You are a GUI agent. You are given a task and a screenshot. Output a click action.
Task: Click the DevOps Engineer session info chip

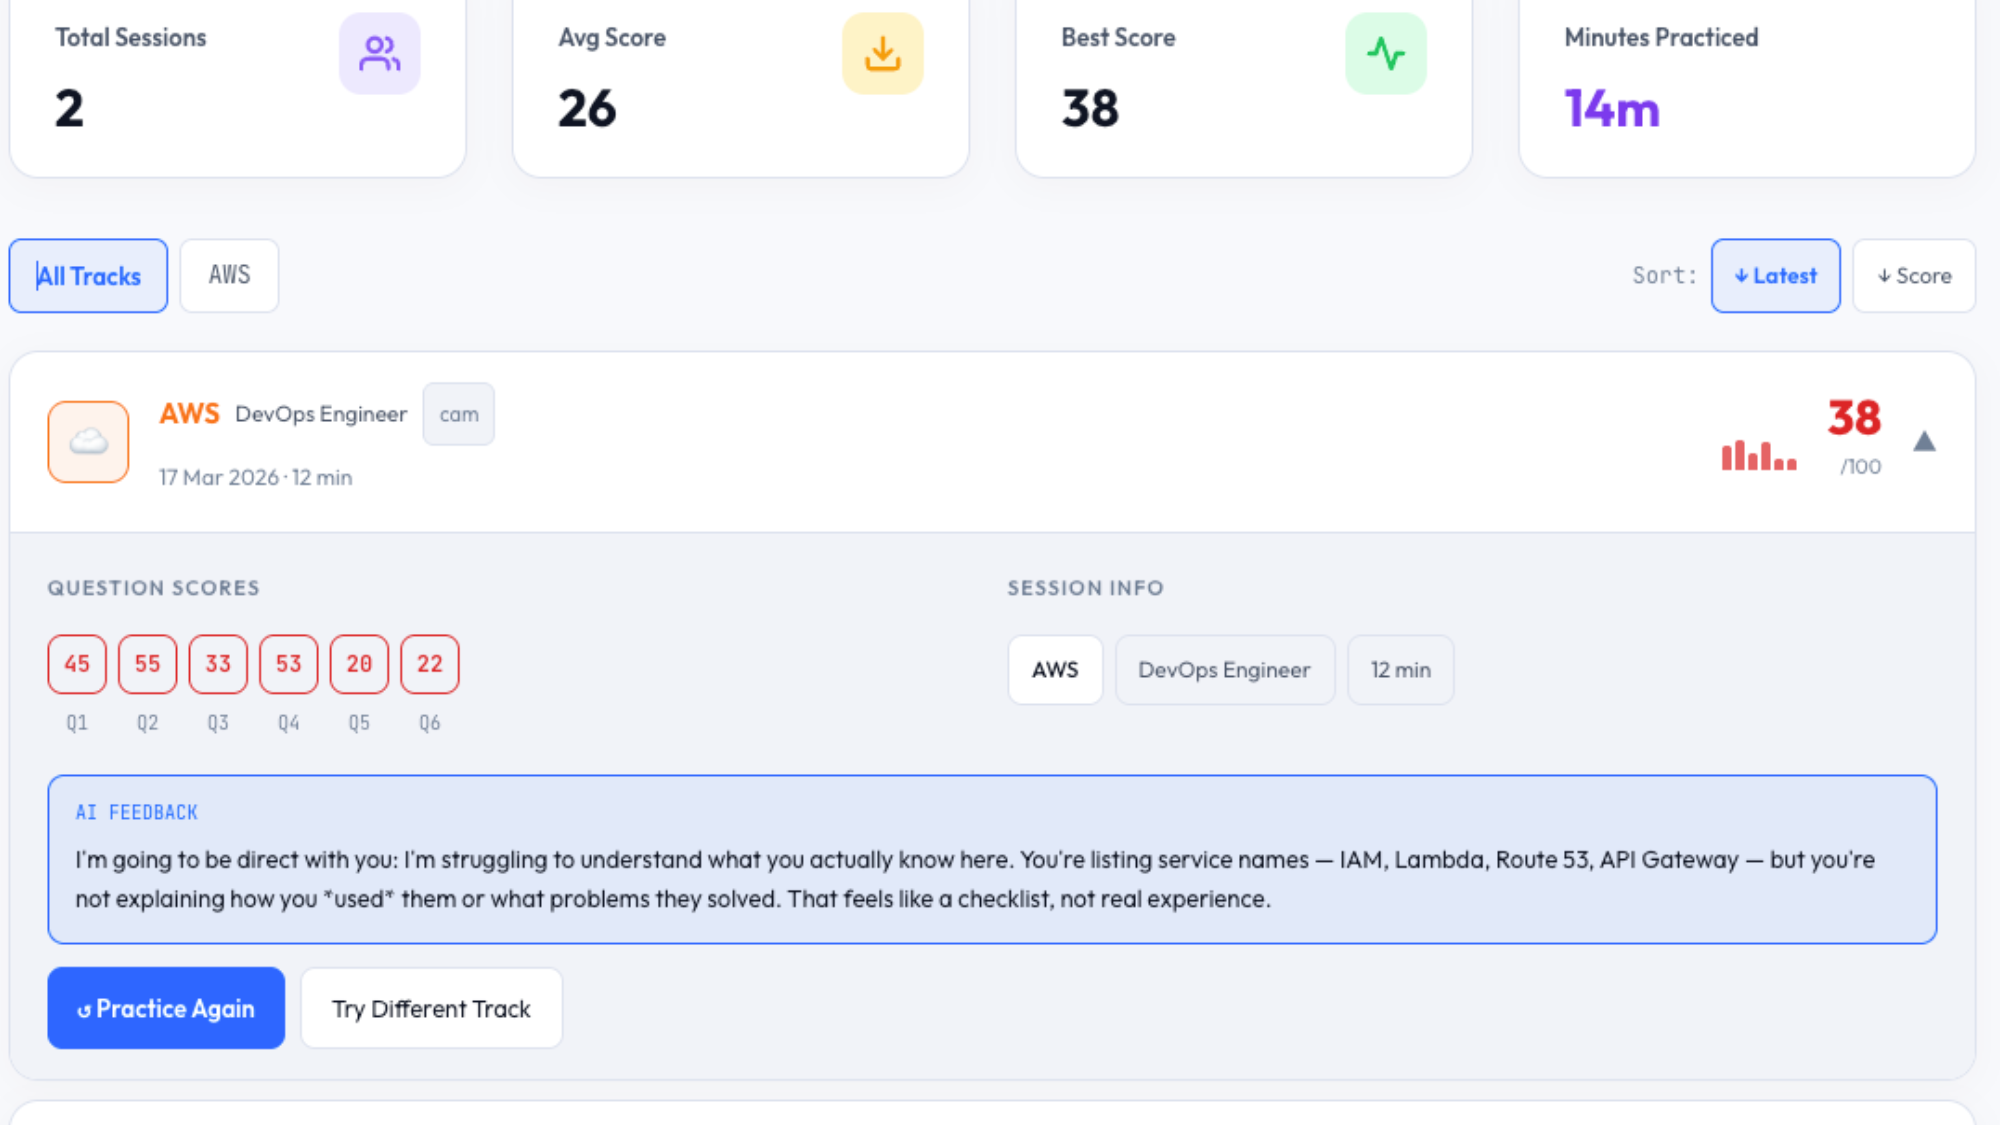tap(1224, 670)
